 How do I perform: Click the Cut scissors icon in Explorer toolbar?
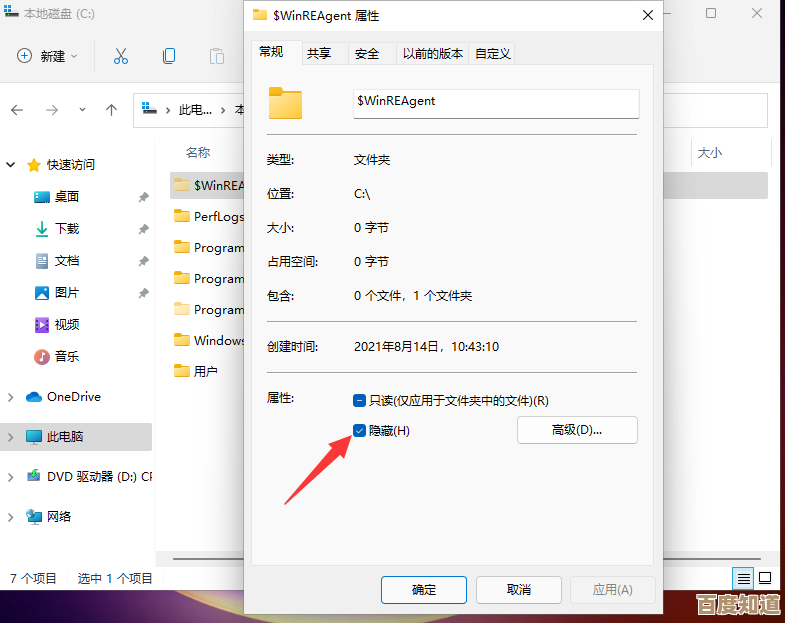tap(121, 56)
